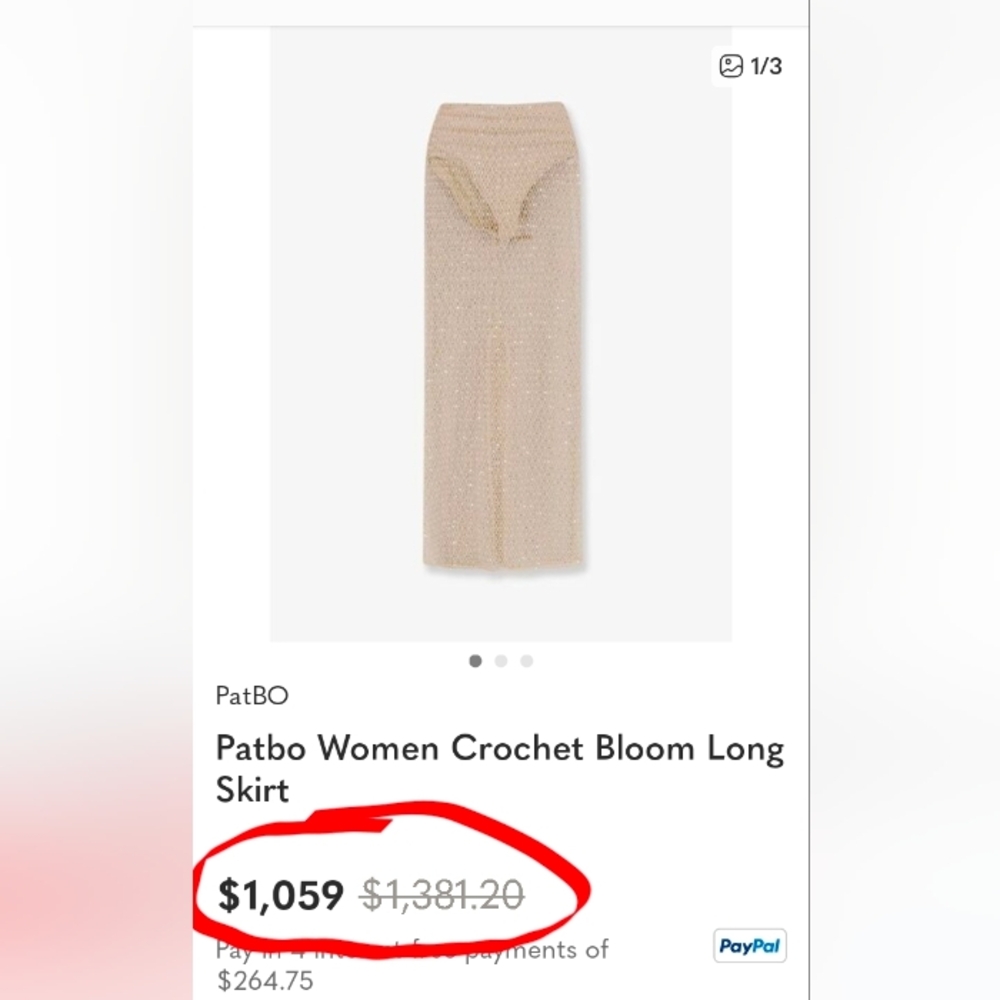Image resolution: width=1000 pixels, height=1000 pixels.
Task: Select the $264.75 installment amount
Action: coord(265,980)
